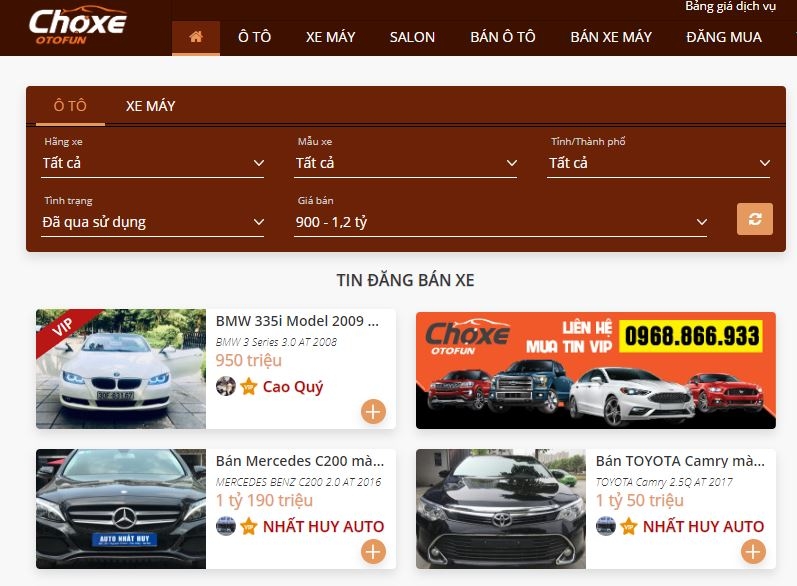
Task: Open BÁN XE MÁY in the top navigation
Action: pyautogui.click(x=611, y=37)
